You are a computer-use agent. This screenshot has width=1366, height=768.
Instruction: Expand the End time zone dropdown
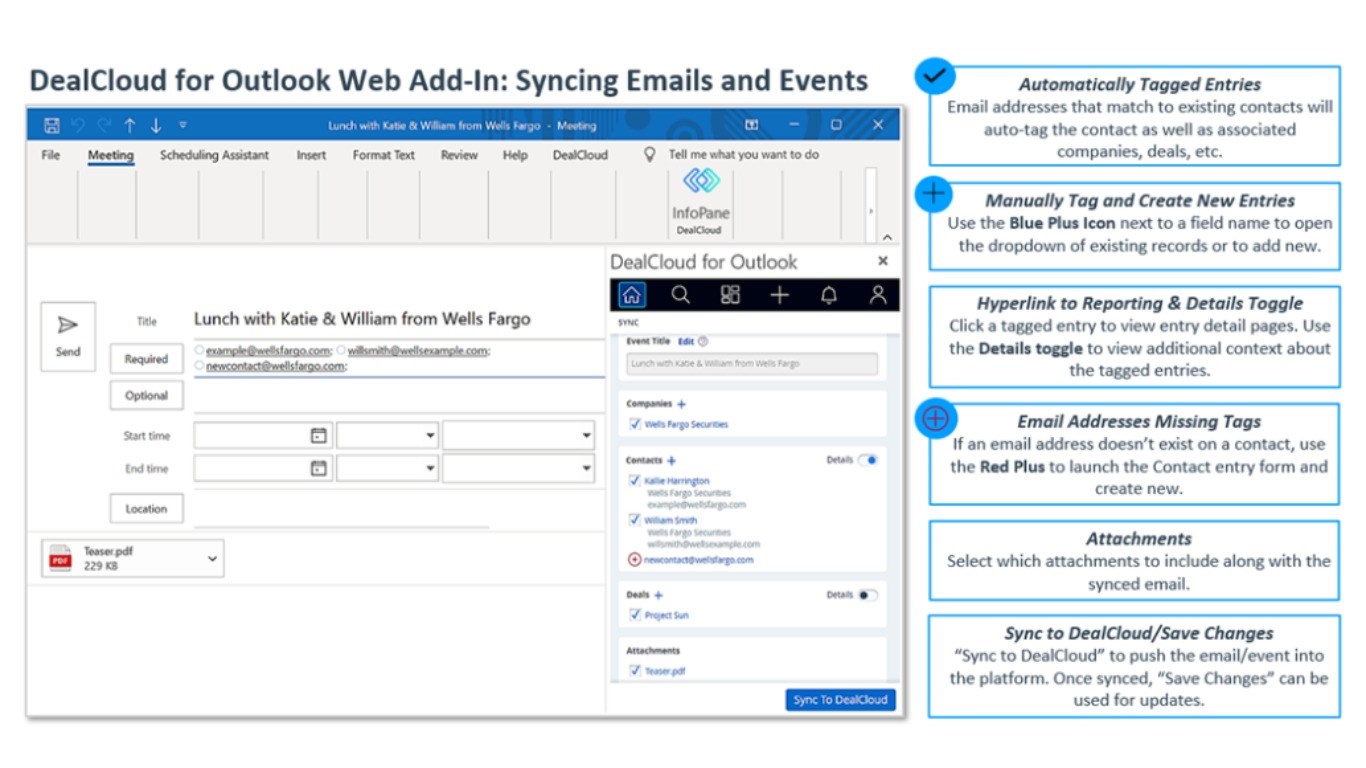pos(586,468)
